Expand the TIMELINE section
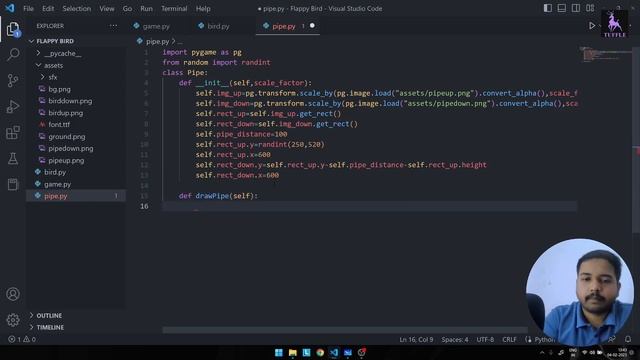This screenshot has width=640, height=360. point(50,327)
